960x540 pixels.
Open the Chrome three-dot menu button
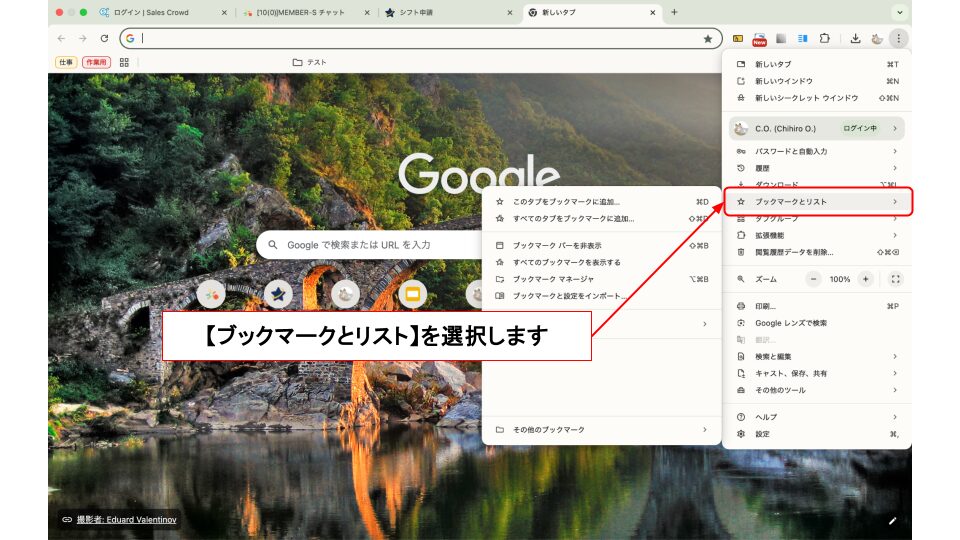tap(898, 39)
